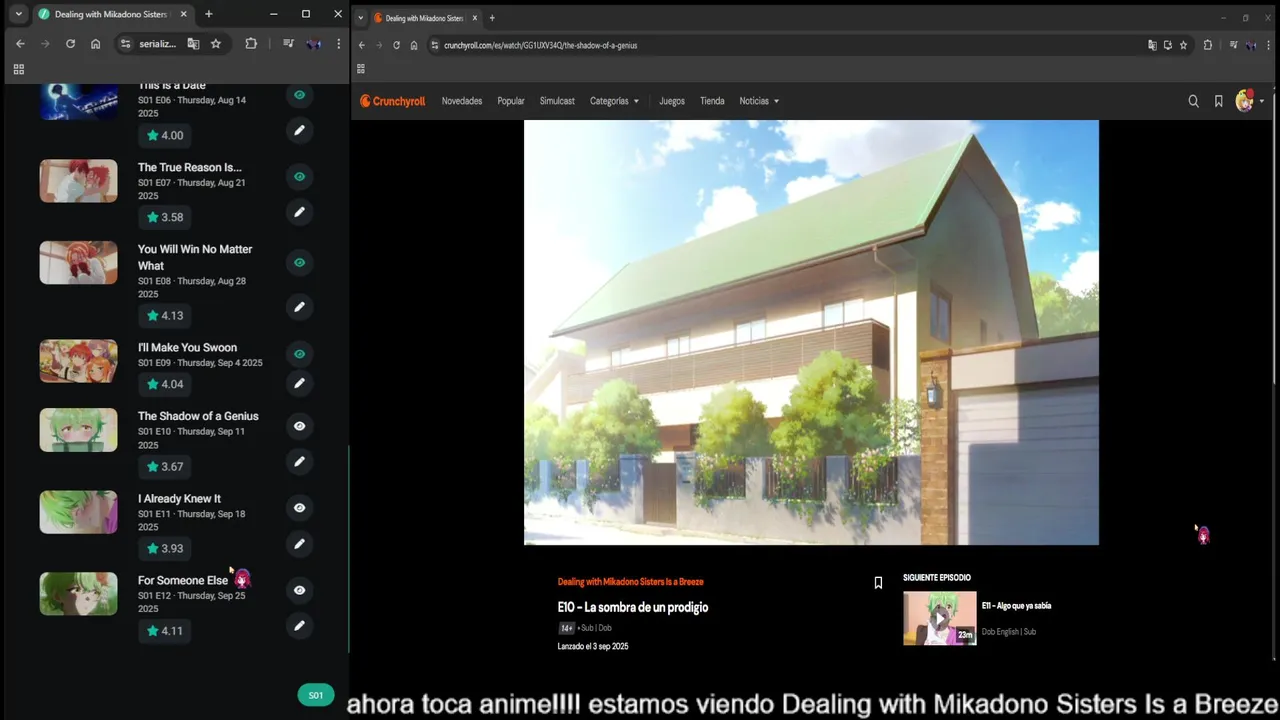Open a new tab in the left window
This screenshot has width=1280, height=720.
click(208, 14)
